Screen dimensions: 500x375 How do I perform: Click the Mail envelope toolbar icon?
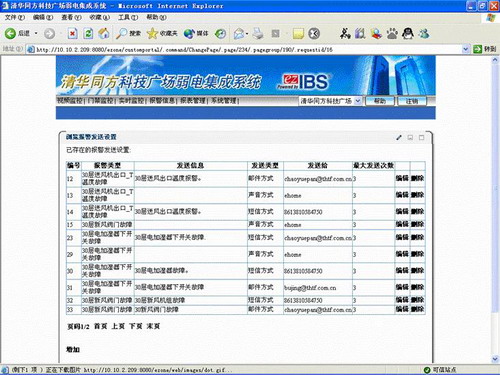click(x=239, y=33)
